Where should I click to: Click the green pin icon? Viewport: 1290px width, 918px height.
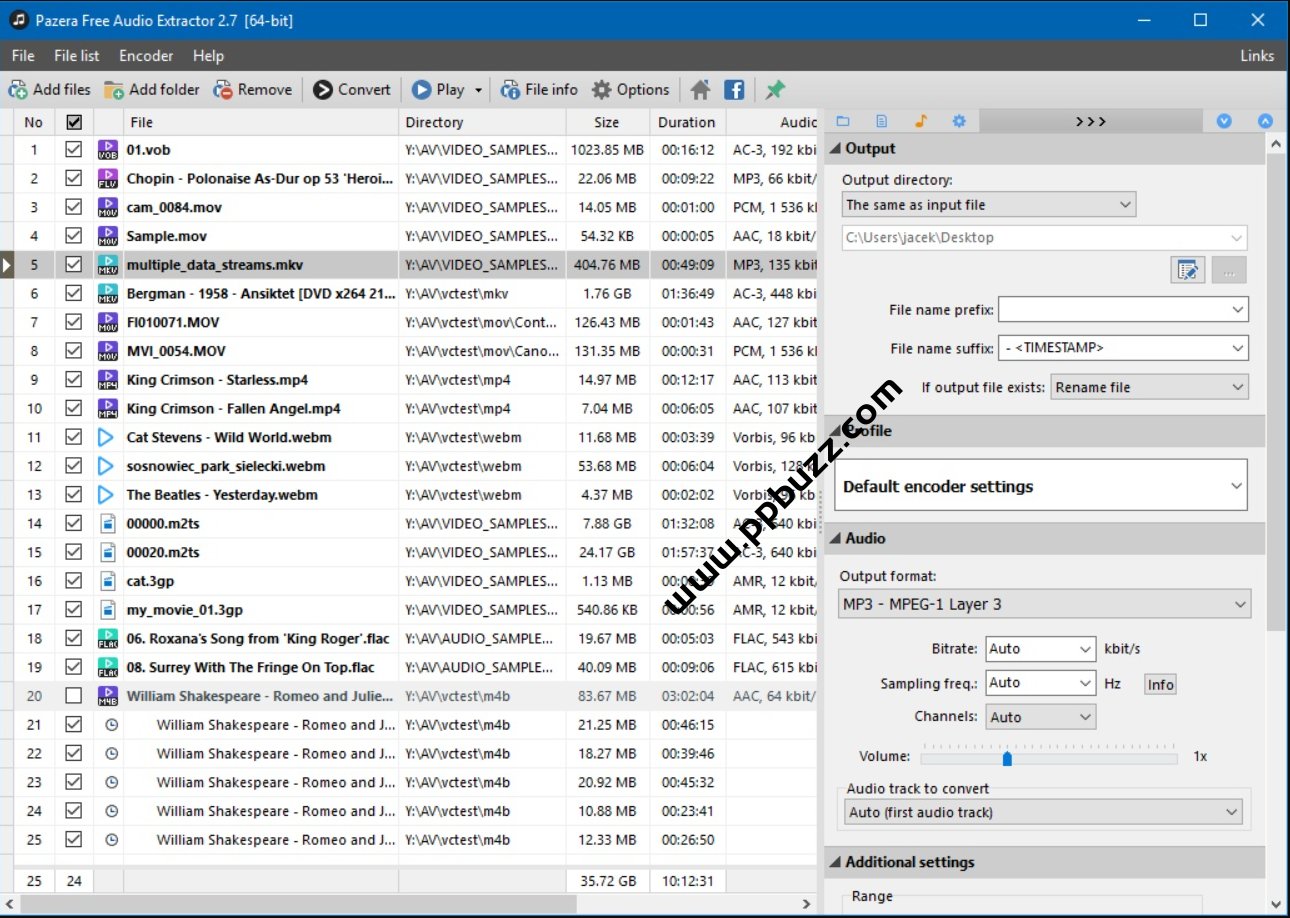click(775, 90)
